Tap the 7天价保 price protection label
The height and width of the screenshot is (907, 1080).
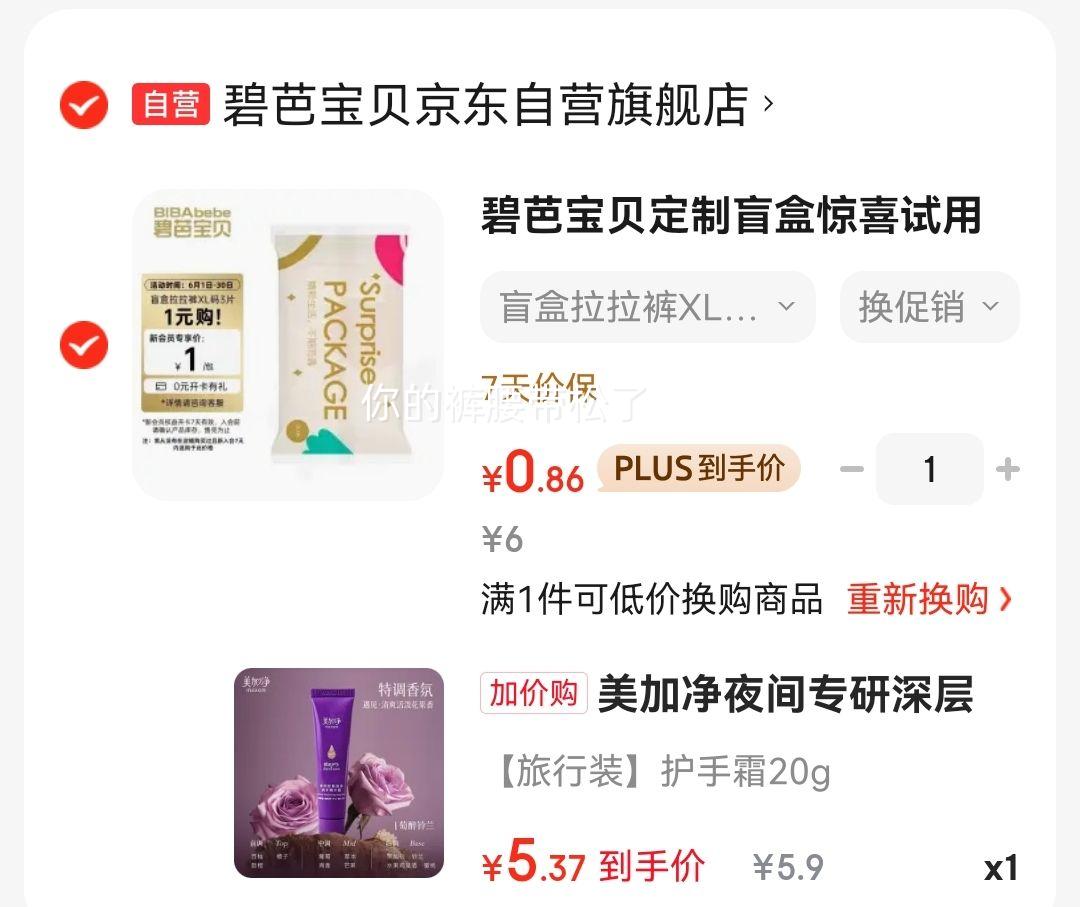pyautogui.click(x=538, y=389)
